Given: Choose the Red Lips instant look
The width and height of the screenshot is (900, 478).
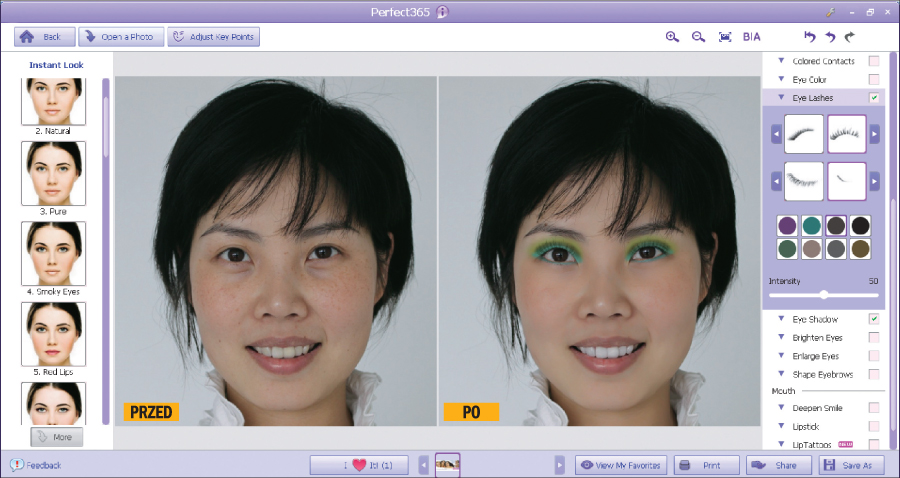Looking at the screenshot, I should (x=53, y=335).
